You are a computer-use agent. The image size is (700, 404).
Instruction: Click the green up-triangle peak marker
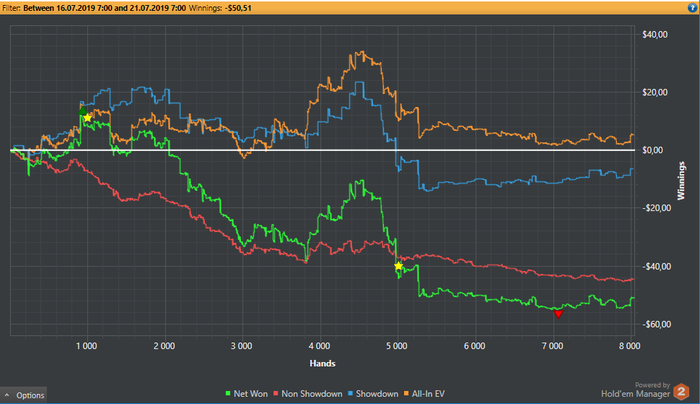coord(83,111)
